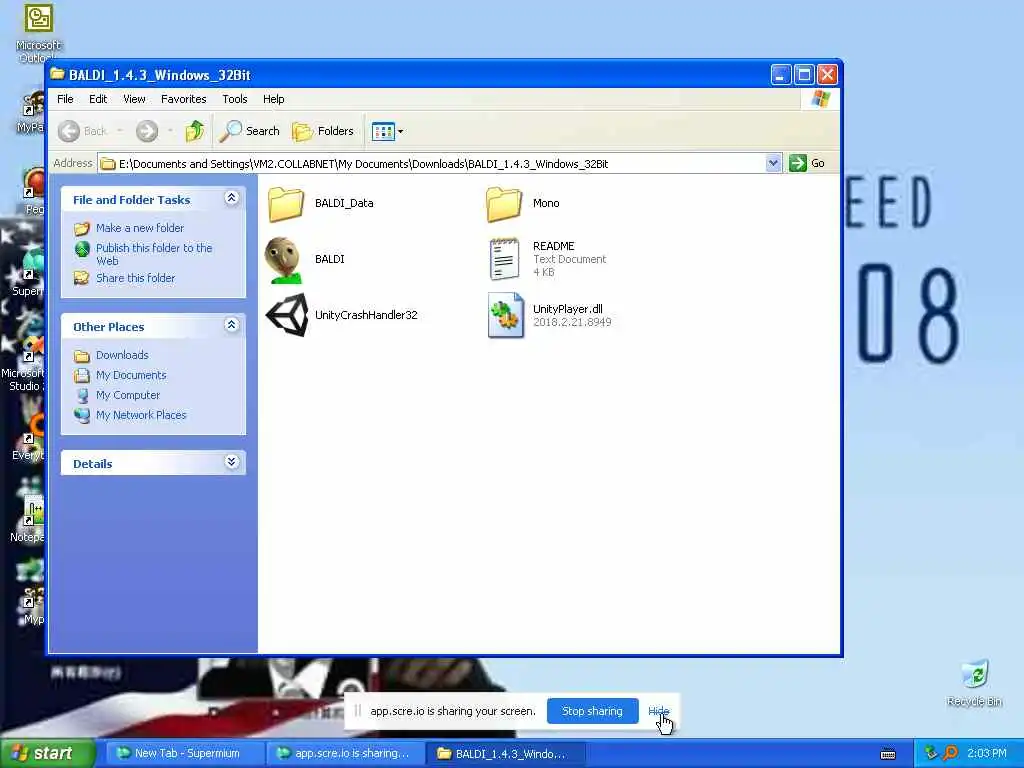Open the Back history dropdown arrow
The image size is (1024, 768).
pyautogui.click(x=120, y=131)
